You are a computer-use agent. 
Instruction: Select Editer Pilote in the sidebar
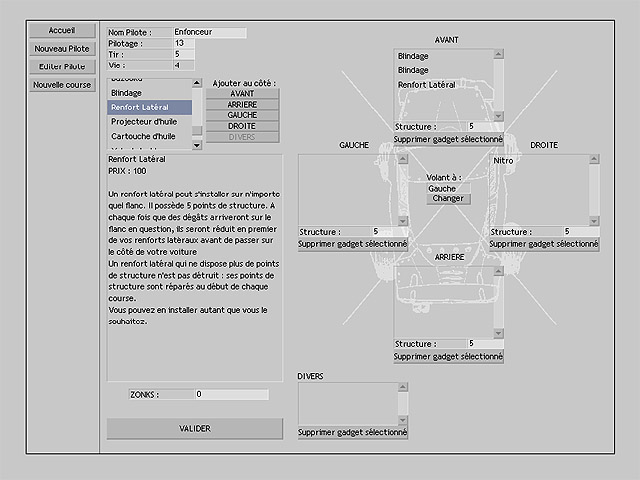(x=62, y=66)
